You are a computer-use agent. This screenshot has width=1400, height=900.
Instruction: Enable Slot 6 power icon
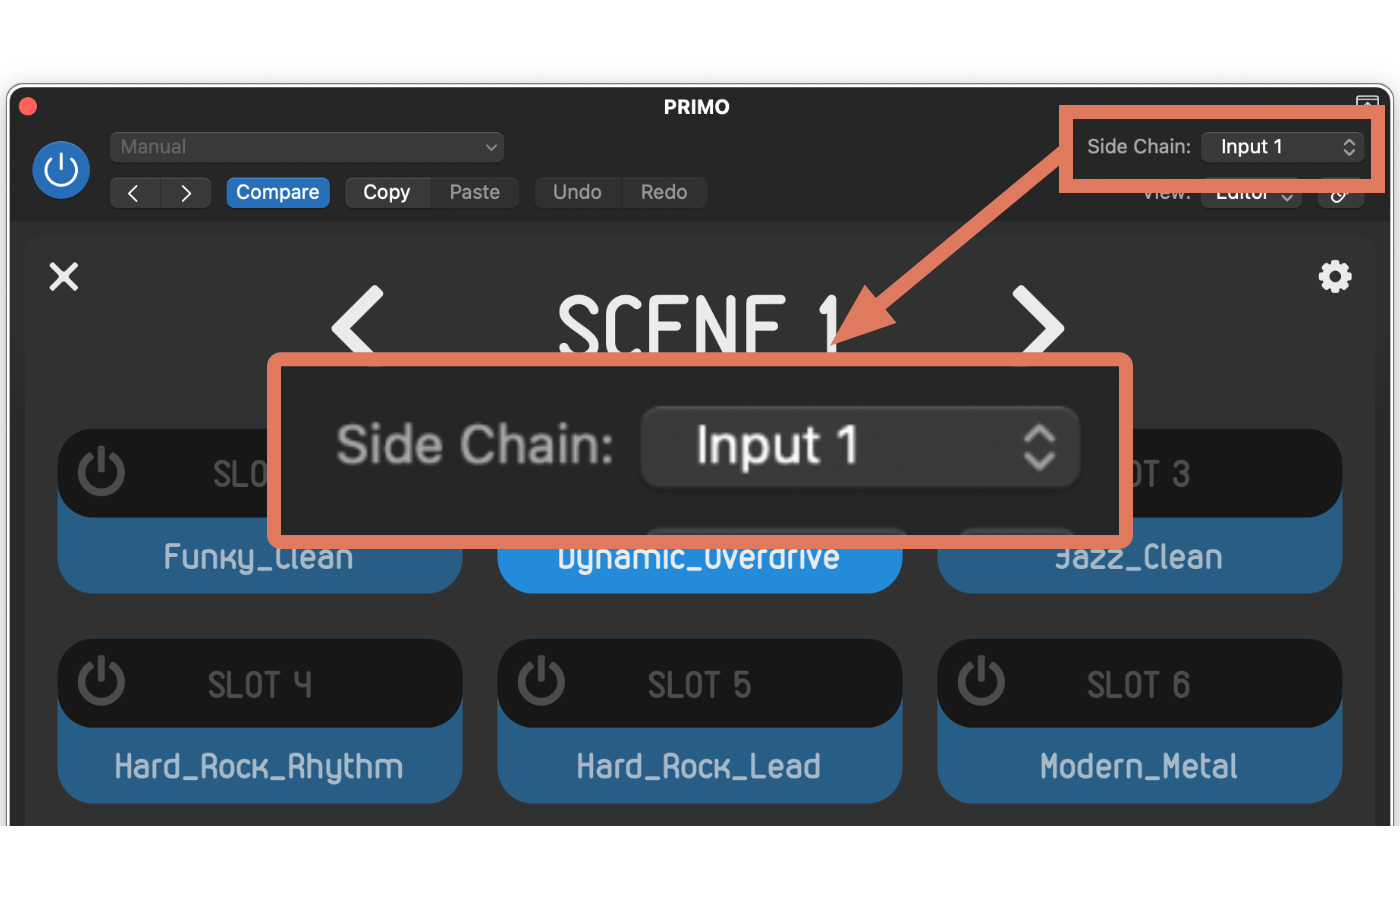pyautogui.click(x=981, y=682)
